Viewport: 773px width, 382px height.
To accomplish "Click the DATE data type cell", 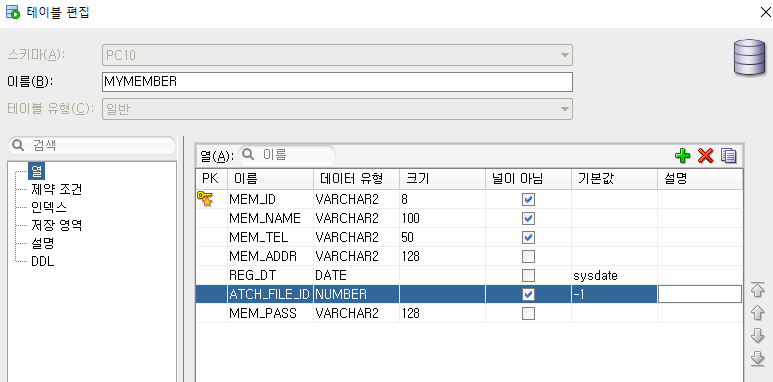I will click(x=356, y=275).
